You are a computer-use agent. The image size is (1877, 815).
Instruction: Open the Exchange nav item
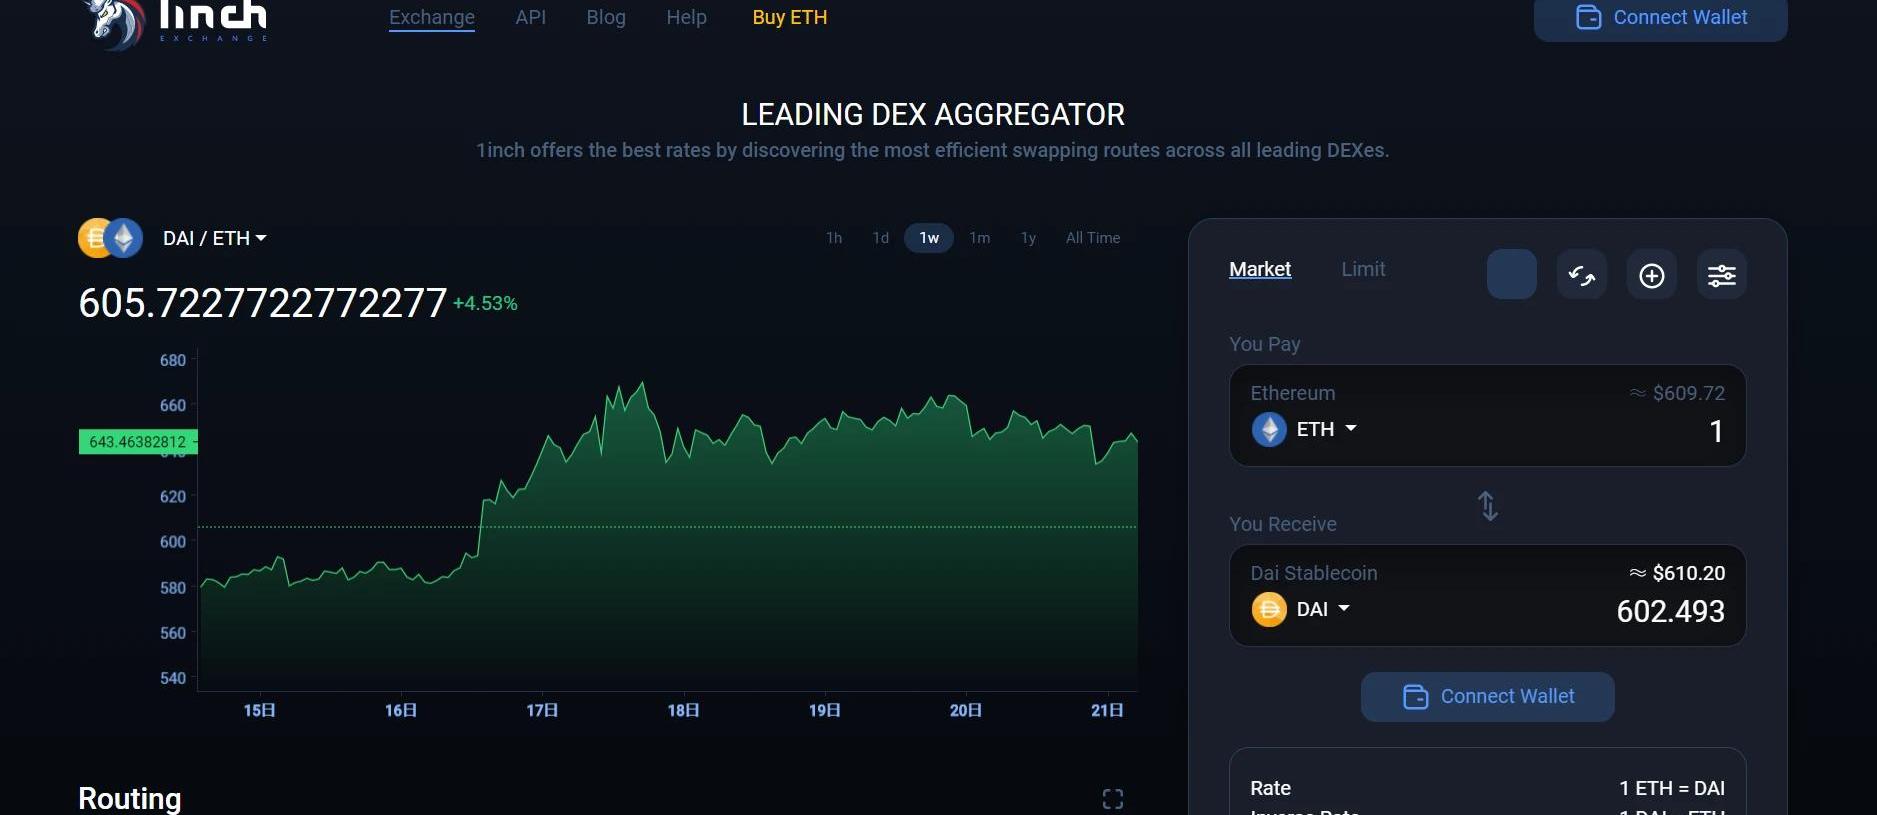click(432, 17)
